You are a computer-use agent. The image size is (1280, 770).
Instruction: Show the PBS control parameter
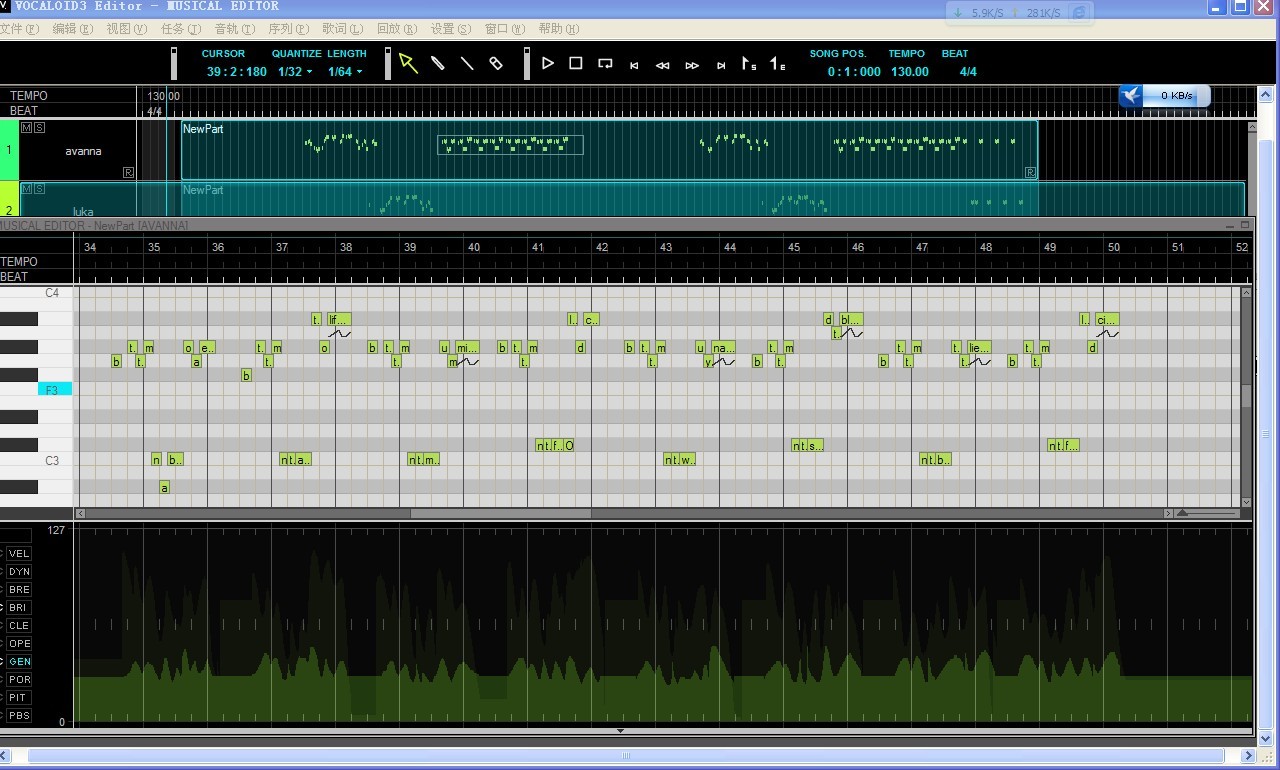coord(19,715)
